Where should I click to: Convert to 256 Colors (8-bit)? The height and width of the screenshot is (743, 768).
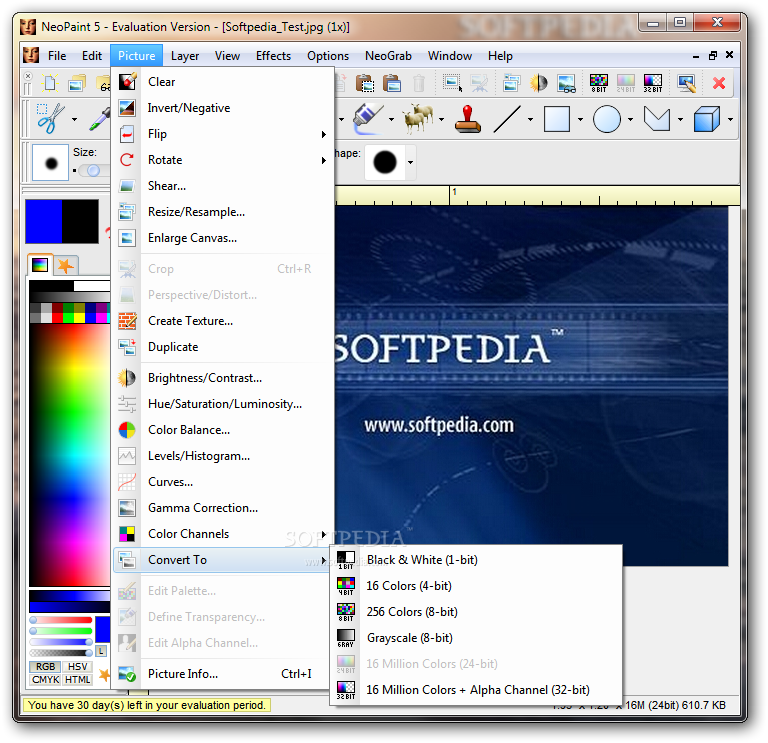476,612
